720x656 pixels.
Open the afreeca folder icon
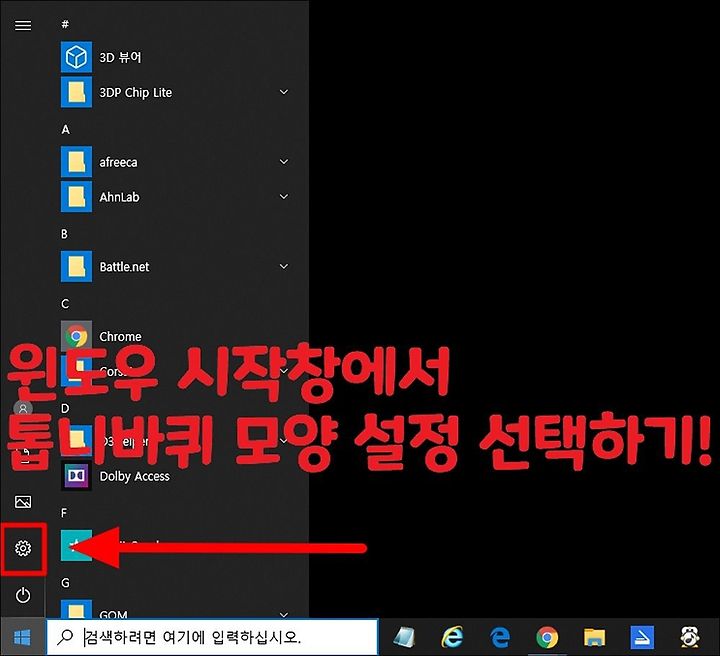coord(76,162)
